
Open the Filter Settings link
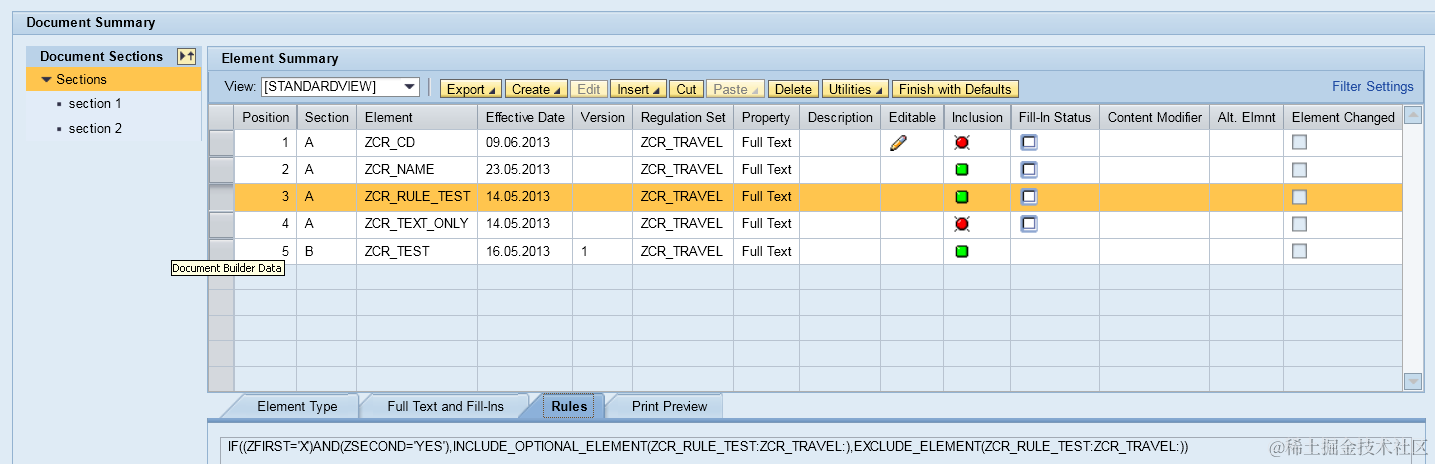click(x=1372, y=87)
